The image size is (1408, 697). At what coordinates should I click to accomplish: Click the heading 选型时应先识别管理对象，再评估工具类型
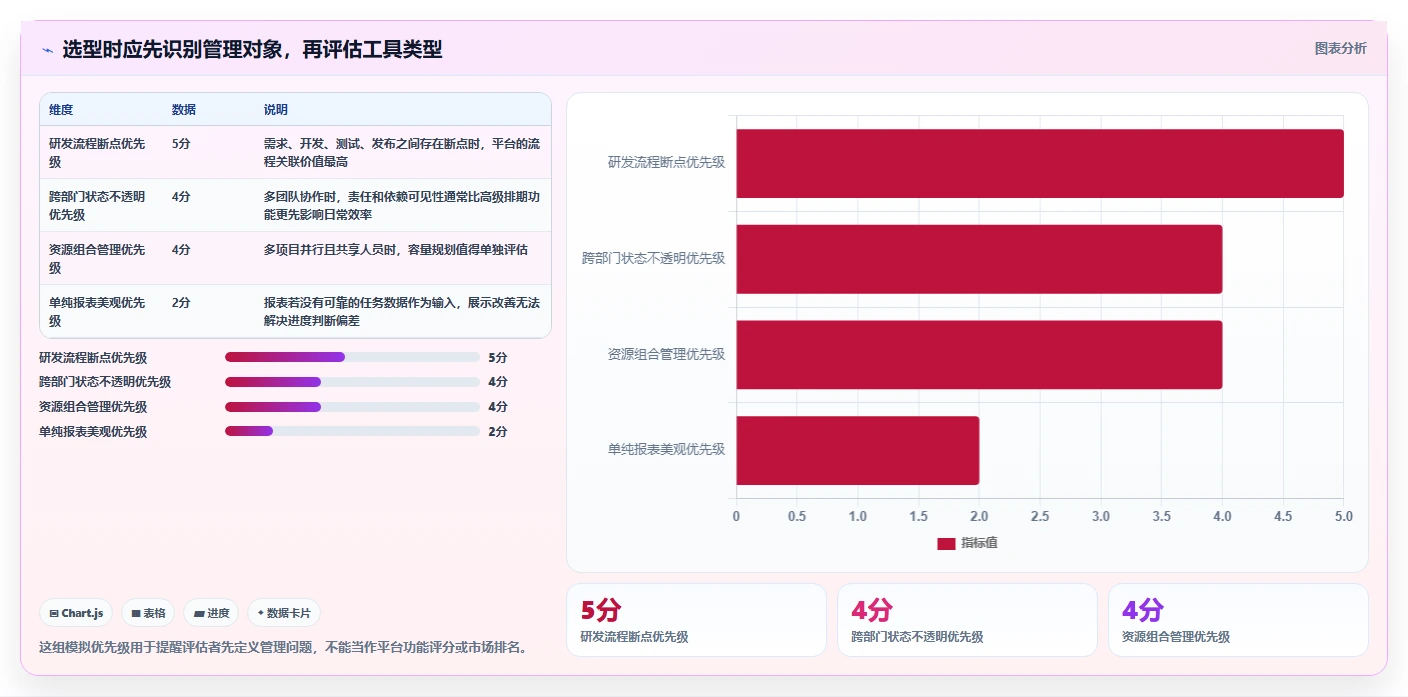(252, 50)
